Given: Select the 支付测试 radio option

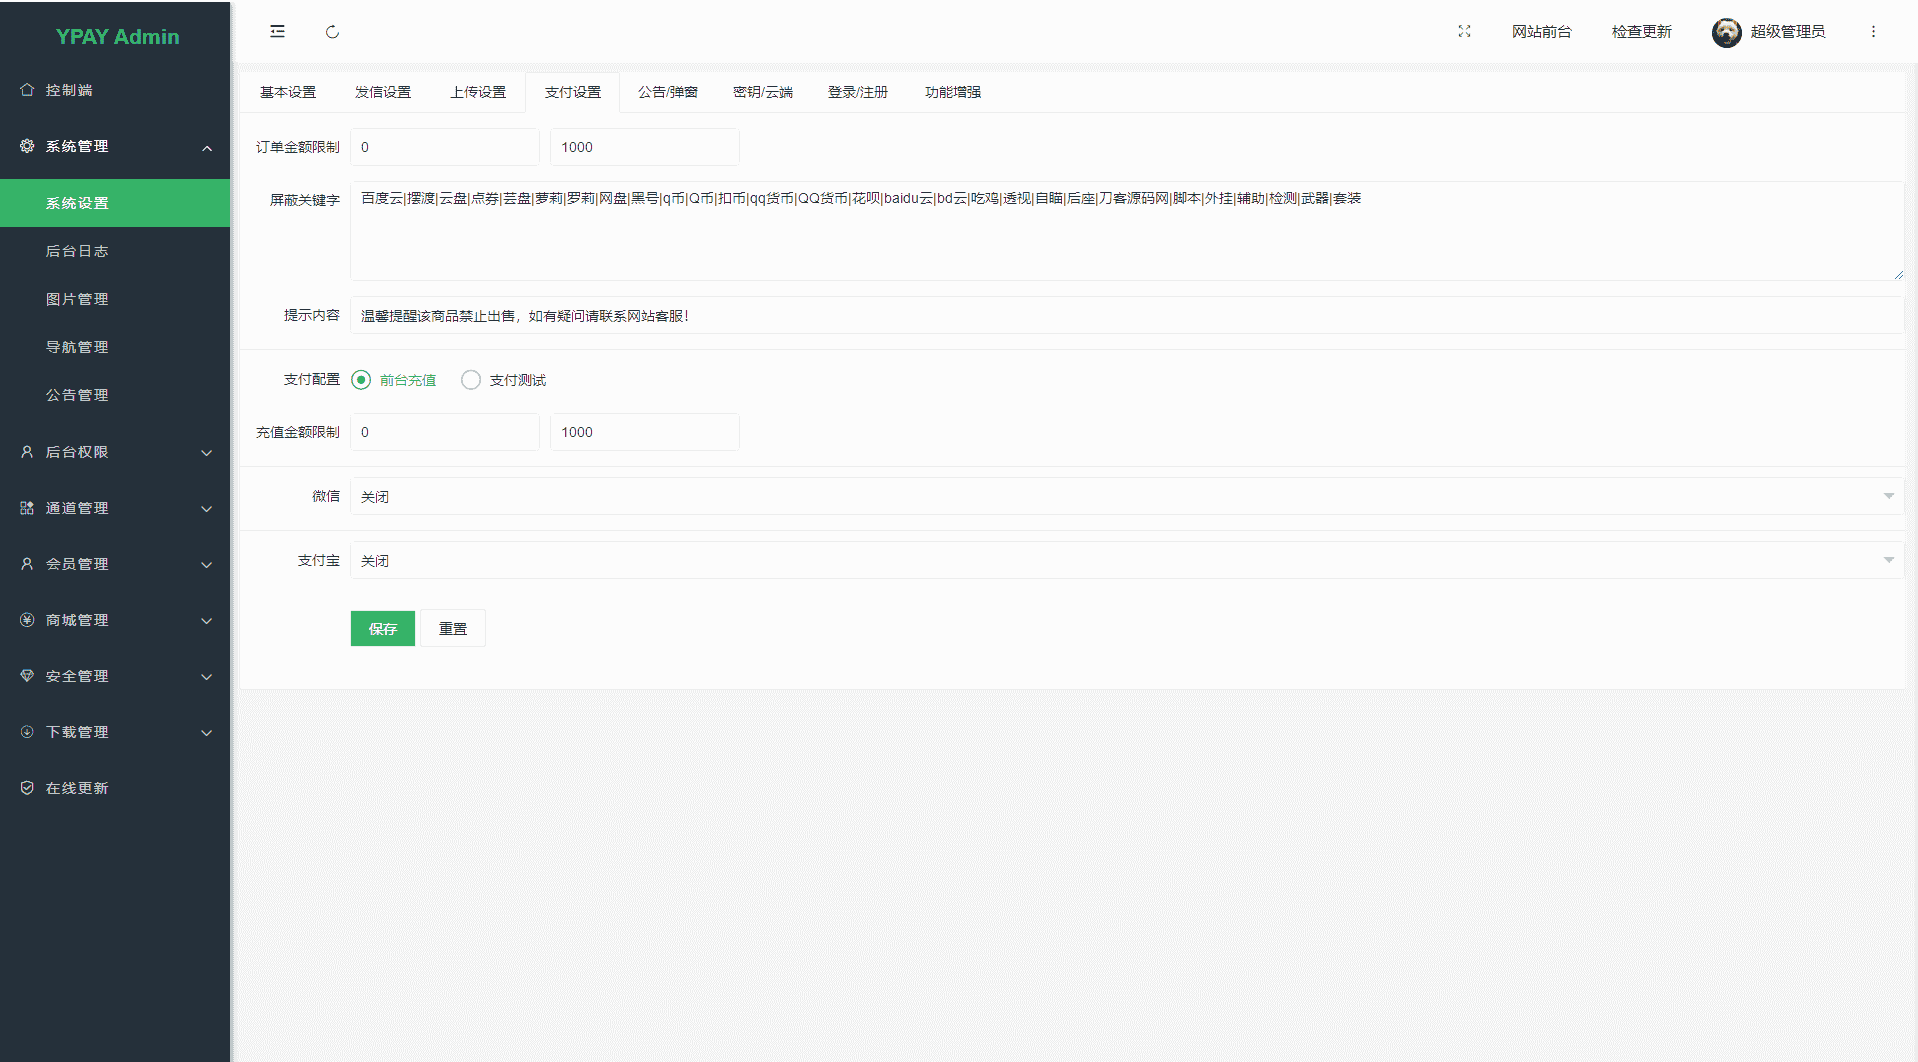Looking at the screenshot, I should click(x=504, y=380).
